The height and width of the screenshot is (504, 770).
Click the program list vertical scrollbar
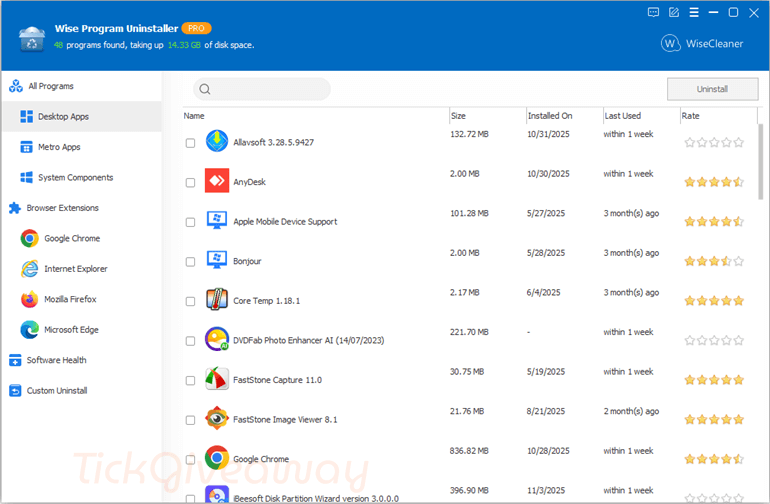coord(761,162)
